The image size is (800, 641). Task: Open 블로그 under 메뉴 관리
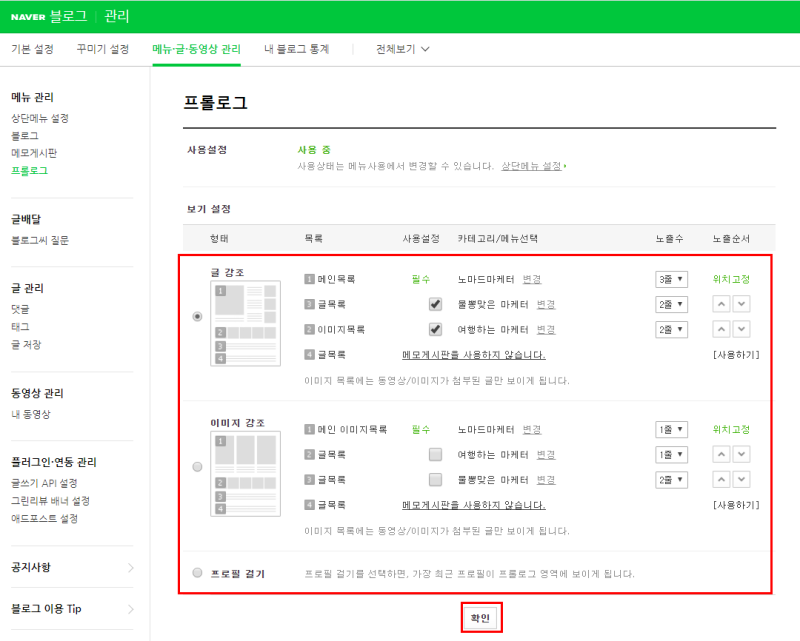click(24, 136)
